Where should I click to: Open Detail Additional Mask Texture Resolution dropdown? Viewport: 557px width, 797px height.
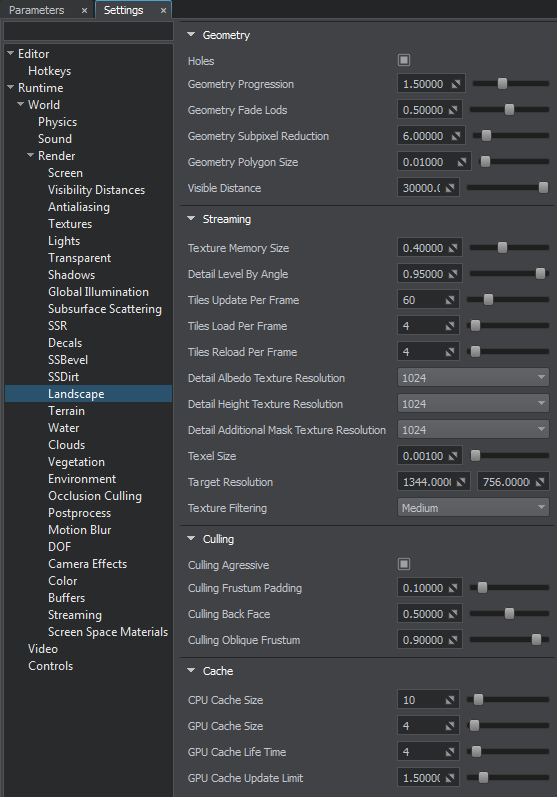click(473, 430)
